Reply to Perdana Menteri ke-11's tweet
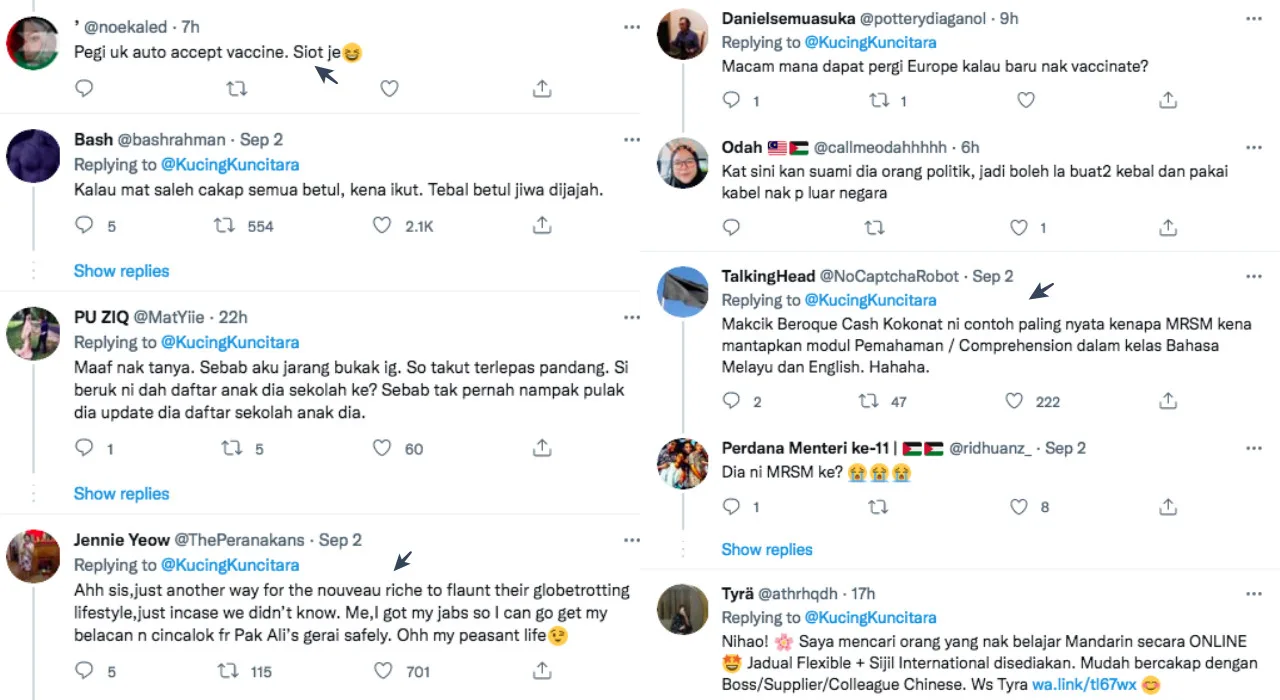Viewport: 1280px width, 700px height. tap(732, 507)
